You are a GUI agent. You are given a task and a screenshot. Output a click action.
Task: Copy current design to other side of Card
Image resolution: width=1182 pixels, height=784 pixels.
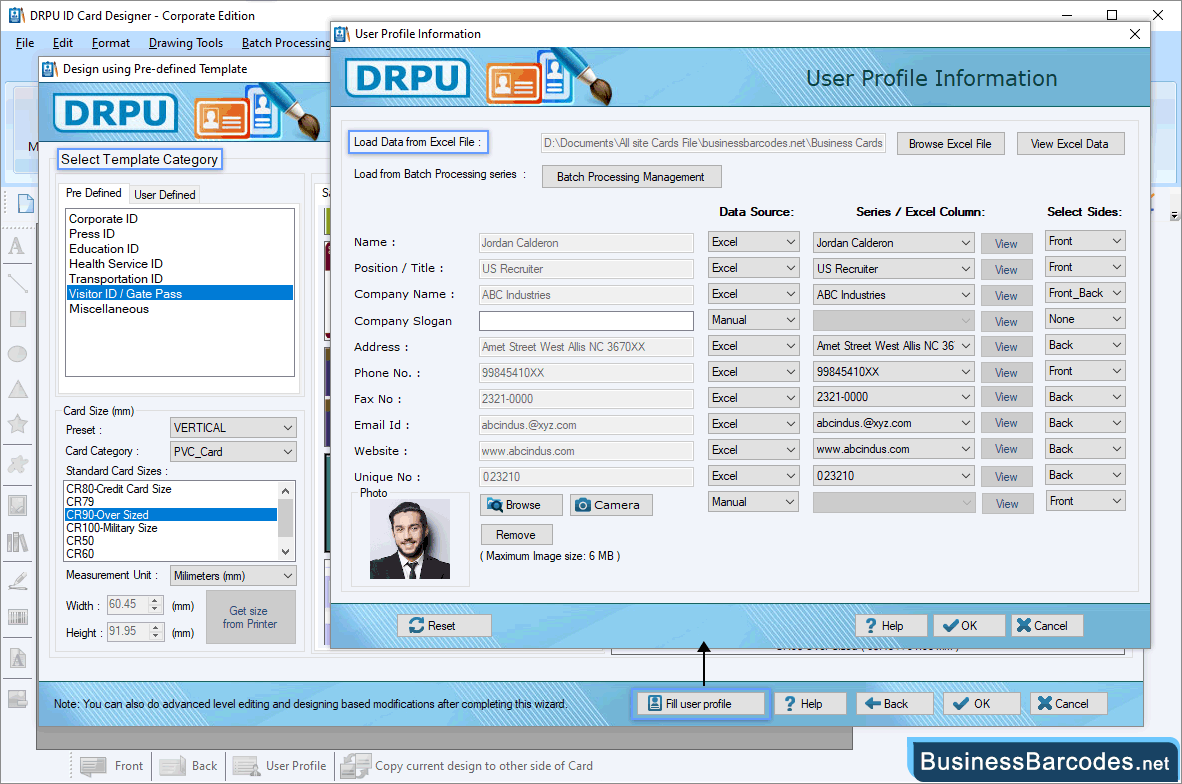click(x=467, y=766)
